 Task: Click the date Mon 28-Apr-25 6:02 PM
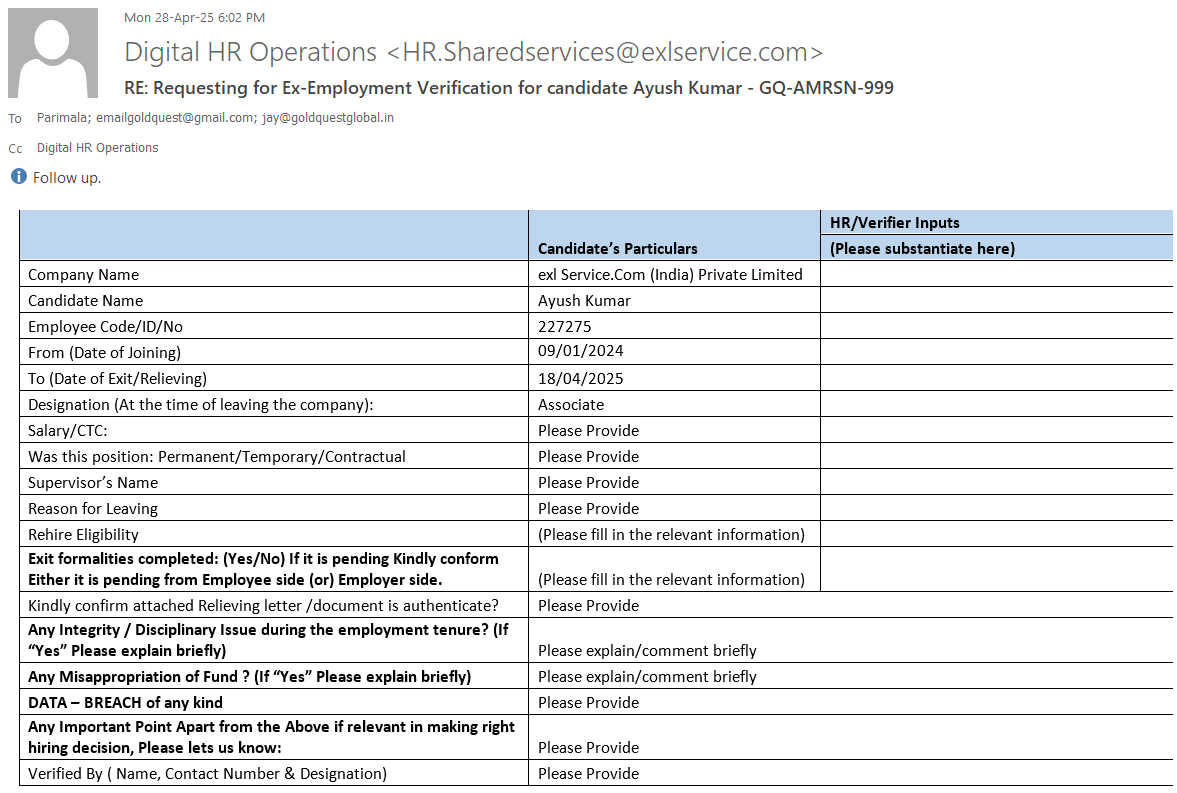(194, 17)
